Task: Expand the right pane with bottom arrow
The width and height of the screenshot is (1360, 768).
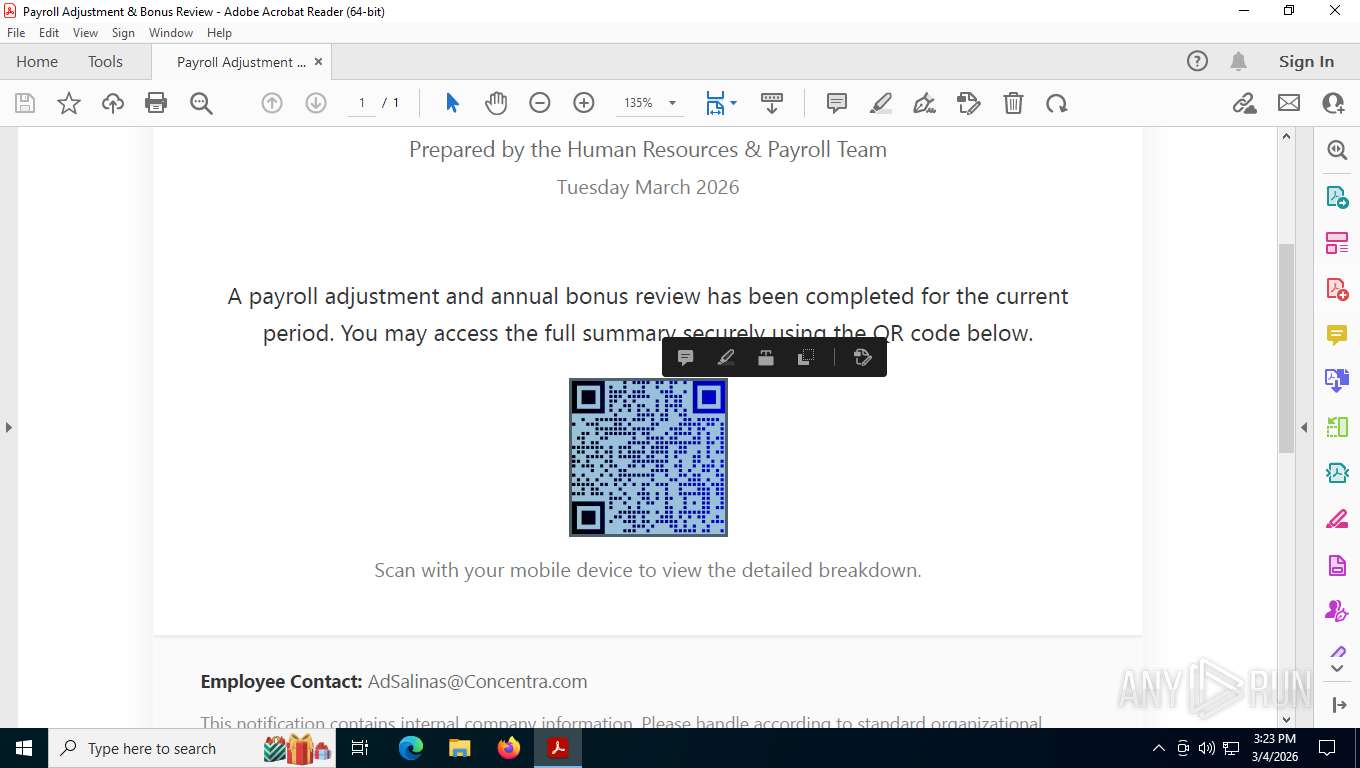Action: pyautogui.click(x=1339, y=705)
